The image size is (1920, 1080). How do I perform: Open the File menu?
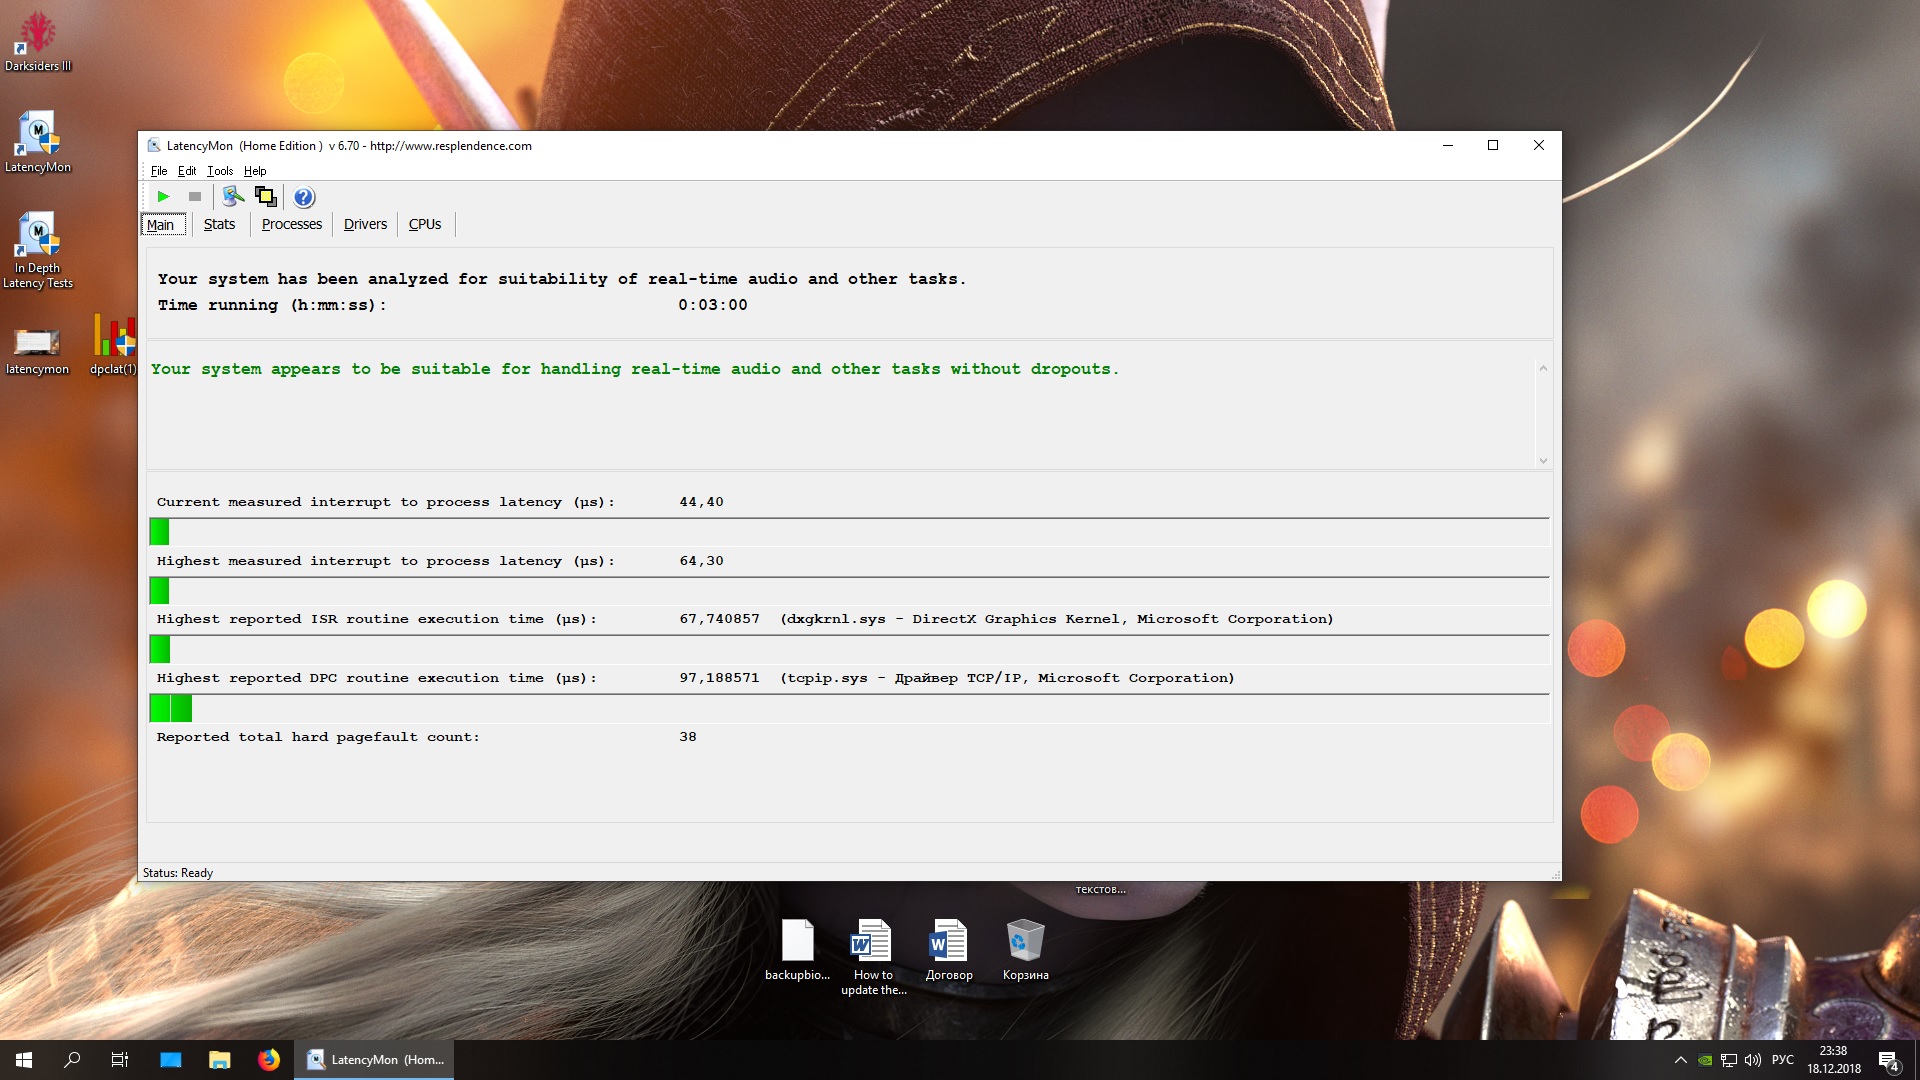158,171
